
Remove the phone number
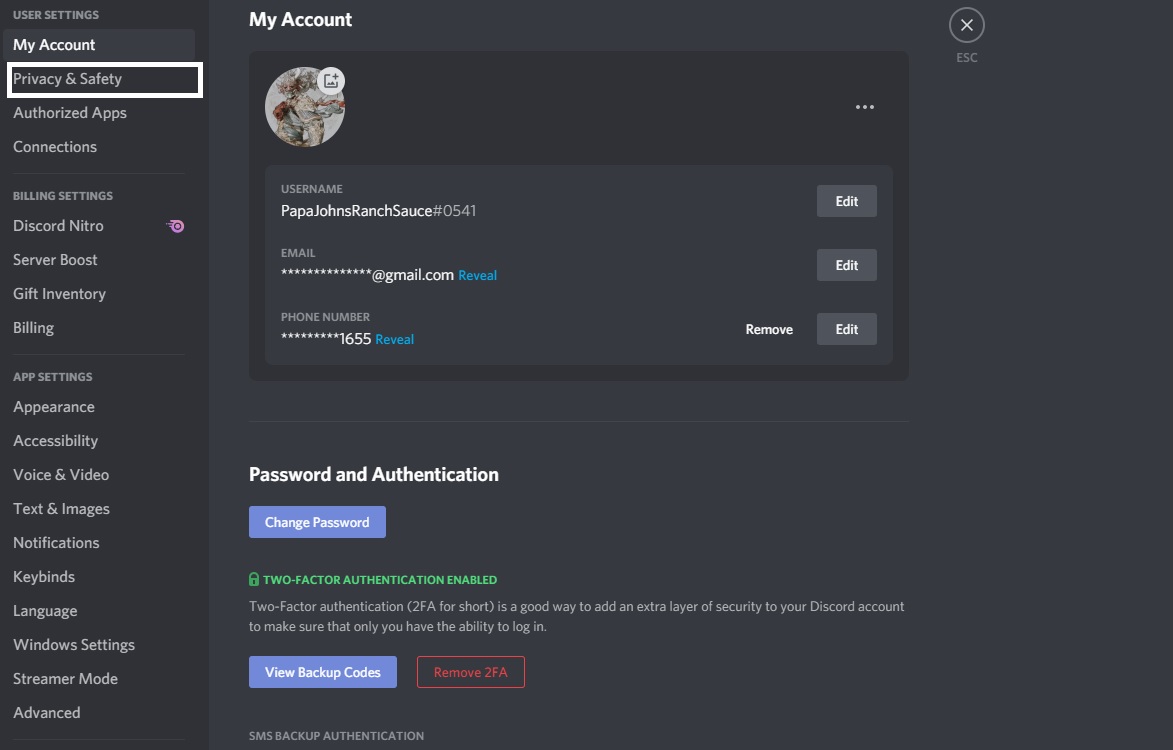(x=769, y=329)
